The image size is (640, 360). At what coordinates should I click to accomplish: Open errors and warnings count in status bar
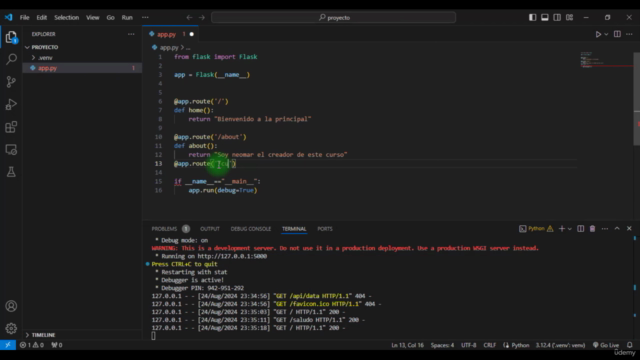(x=32, y=345)
